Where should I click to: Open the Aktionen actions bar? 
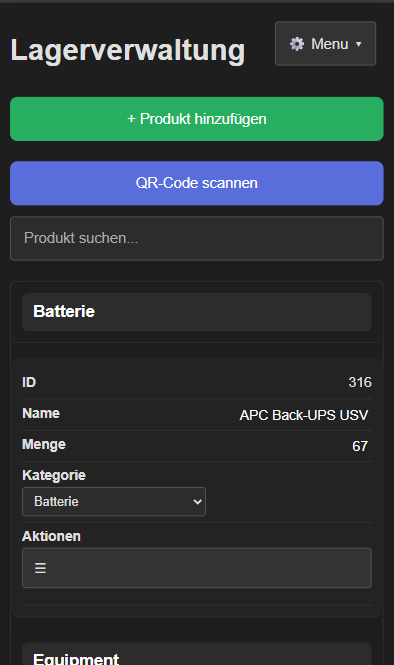[x=197, y=567]
